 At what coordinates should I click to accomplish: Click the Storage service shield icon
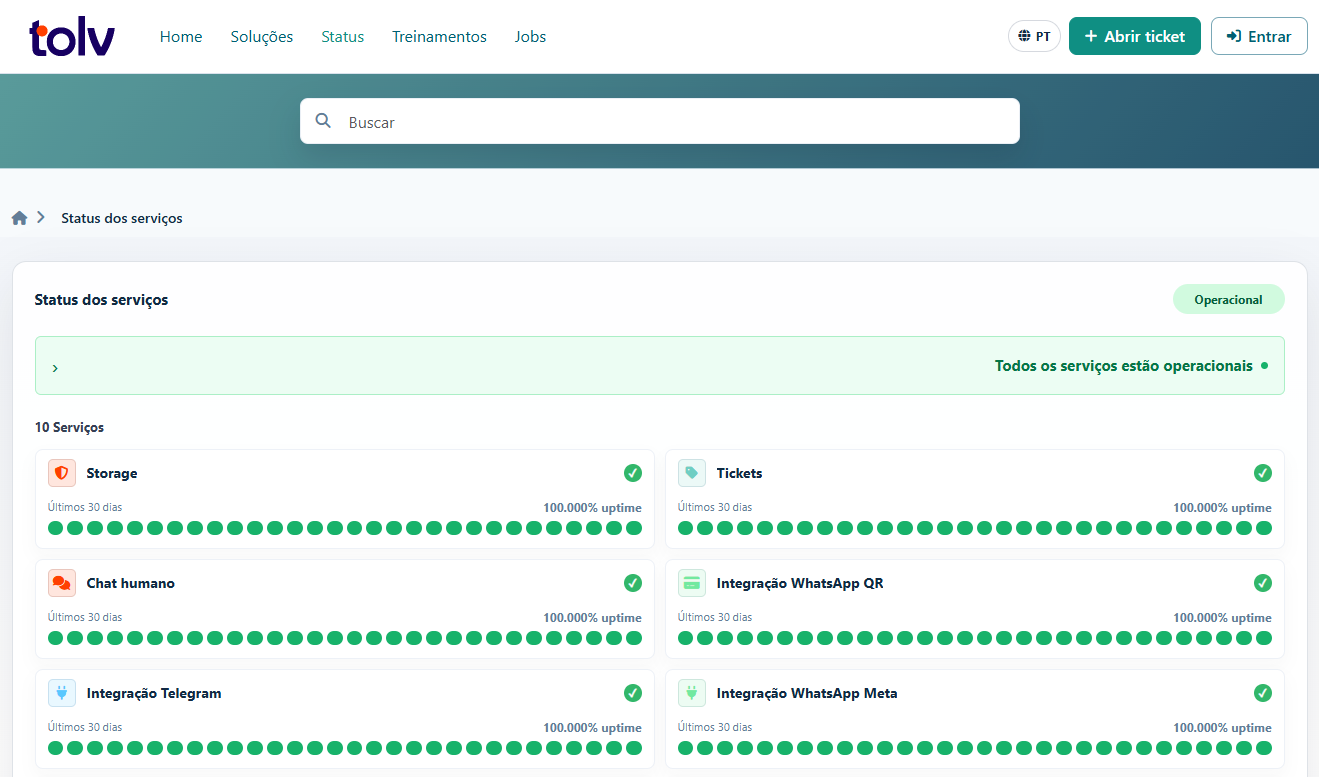pyautogui.click(x=62, y=473)
